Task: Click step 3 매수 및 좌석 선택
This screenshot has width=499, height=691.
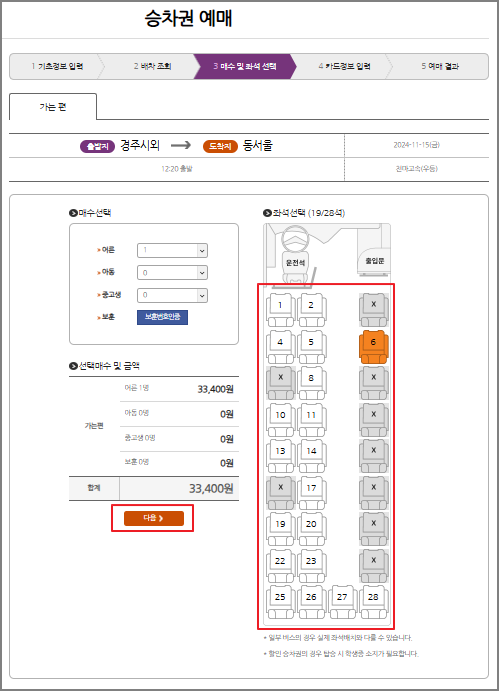Action: 245,67
